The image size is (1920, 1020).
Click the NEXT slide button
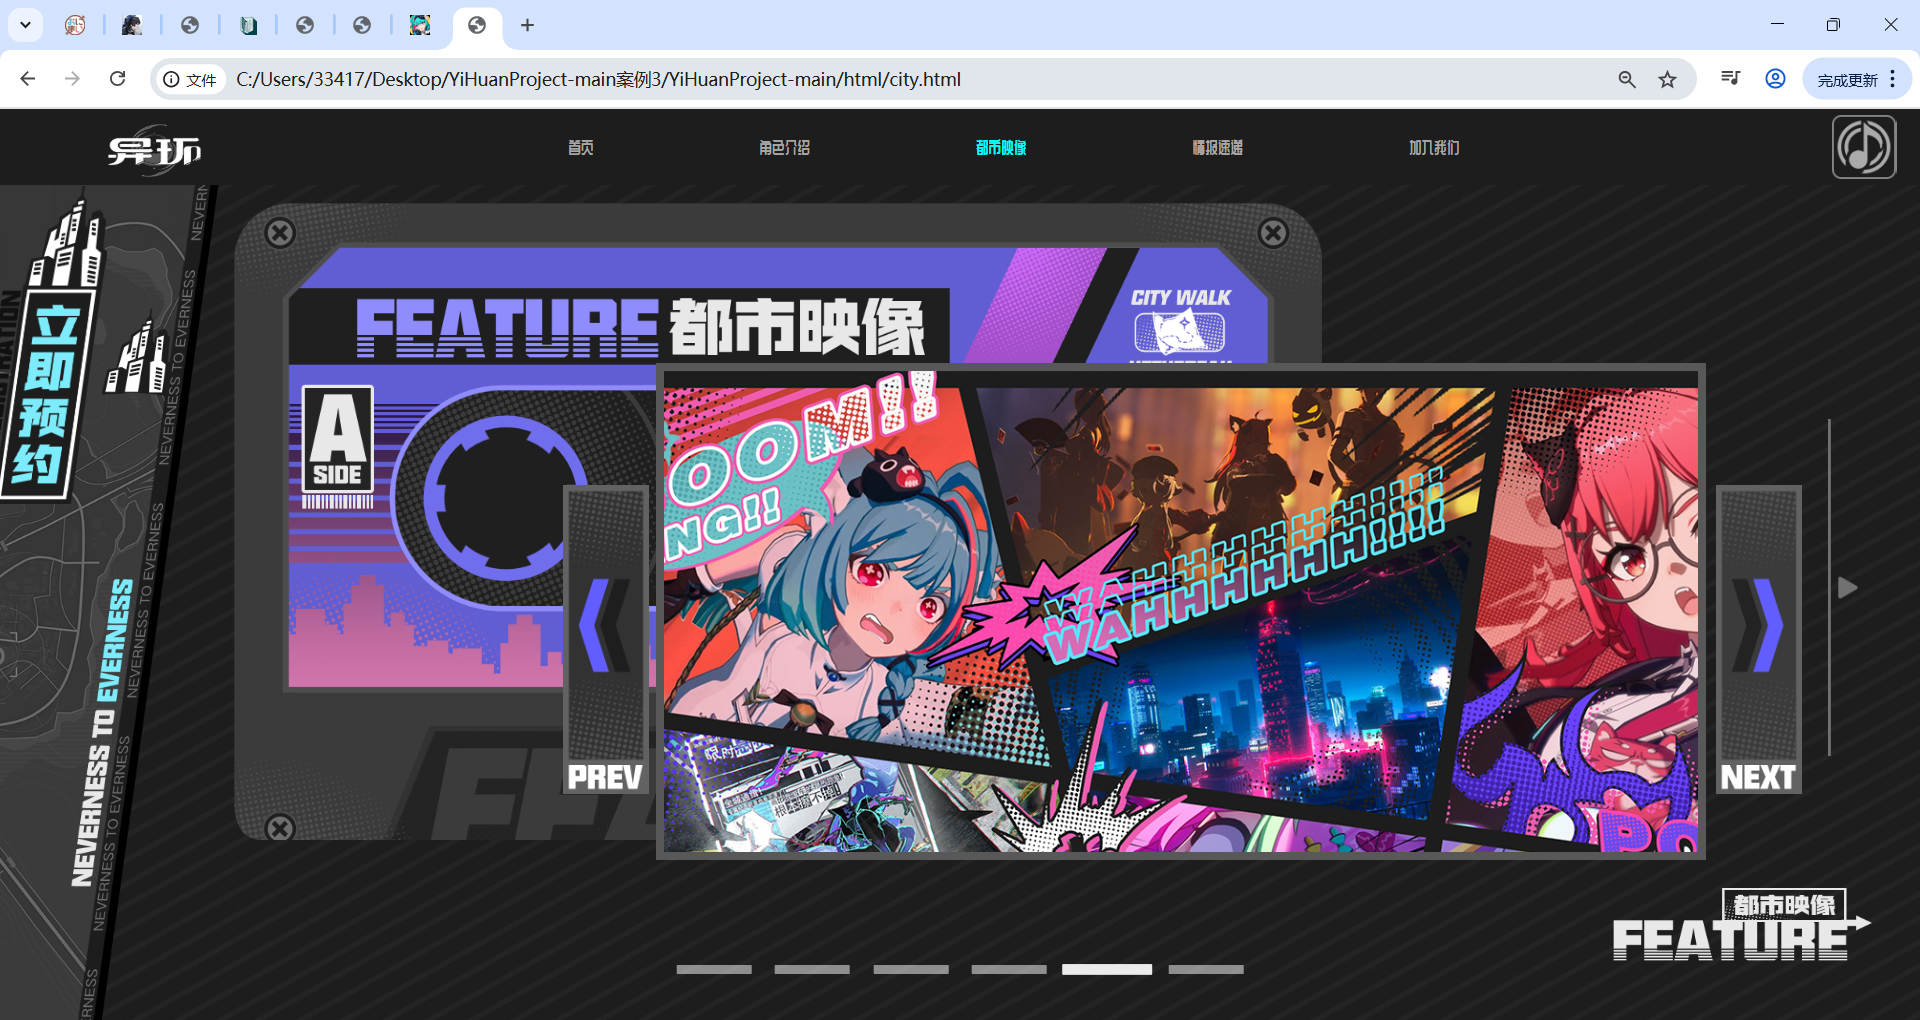(x=1759, y=640)
